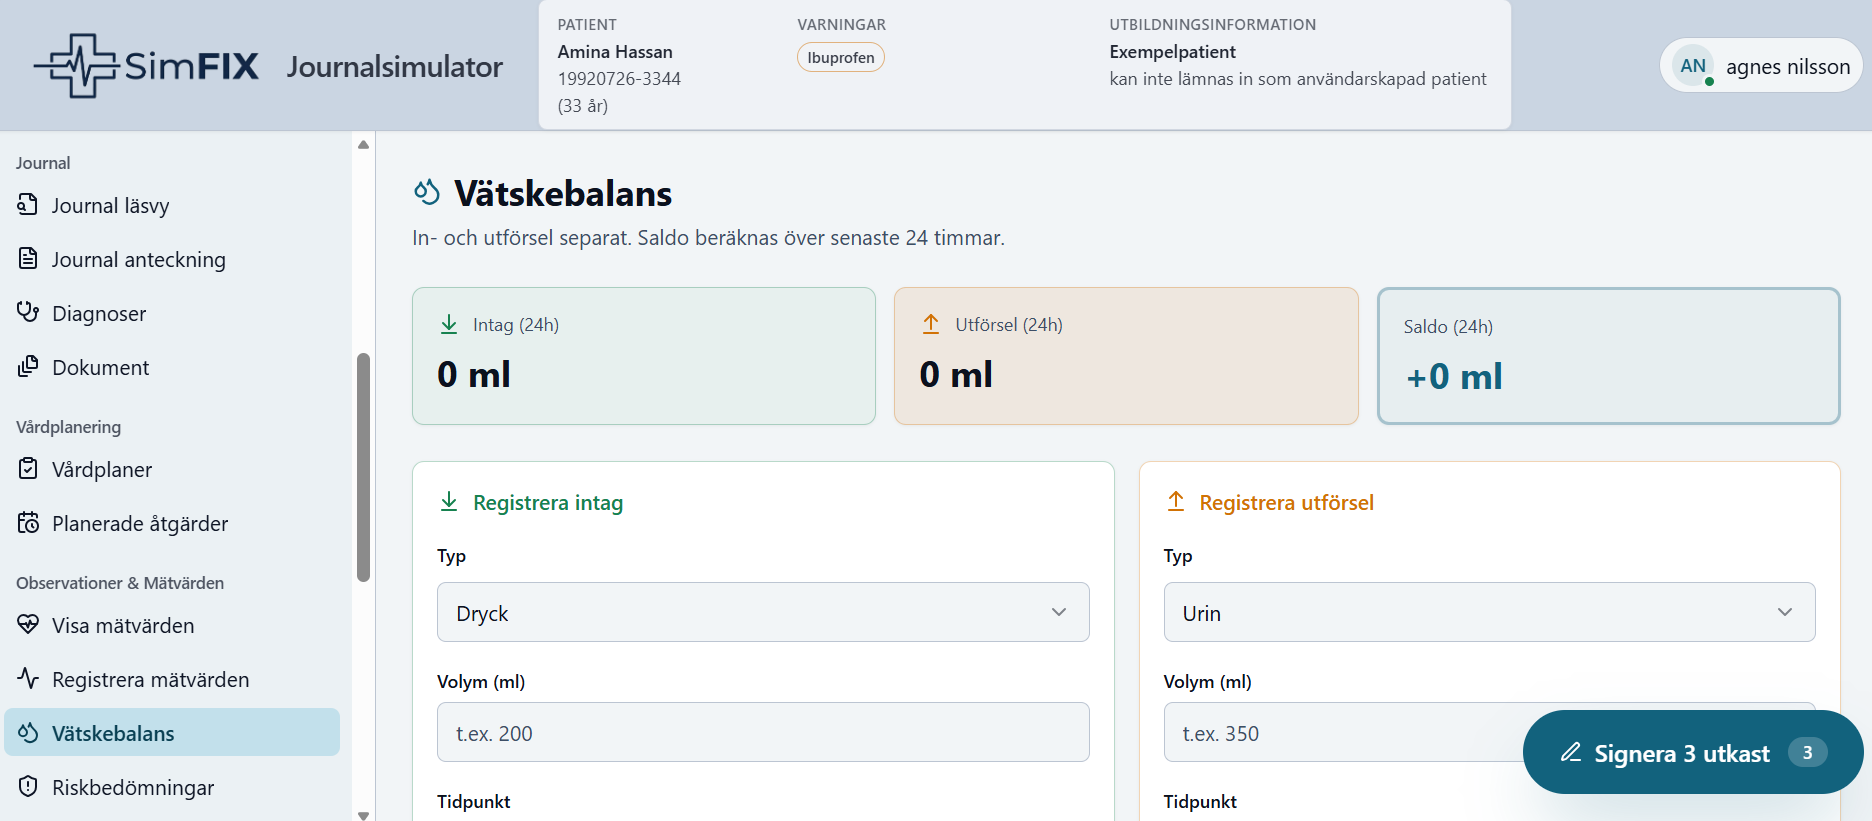Click the sidebar scrollbar thumb

pyautogui.click(x=363, y=467)
